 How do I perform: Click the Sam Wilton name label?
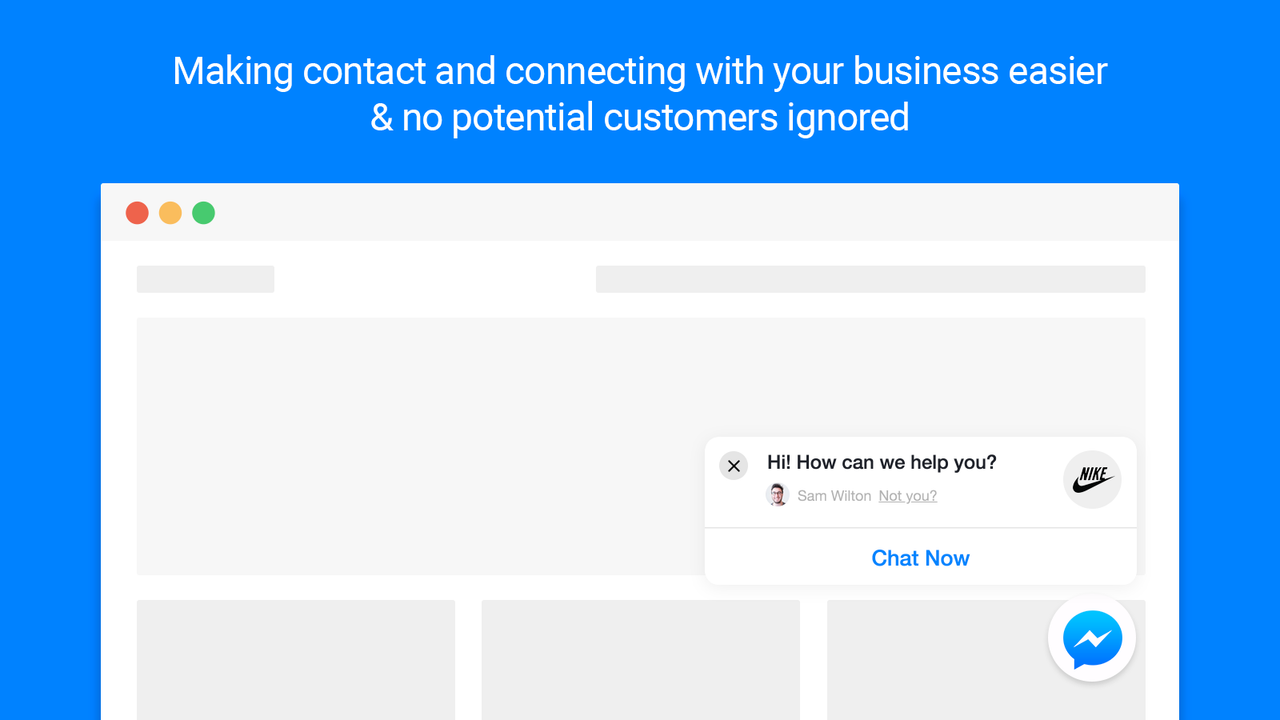click(834, 495)
